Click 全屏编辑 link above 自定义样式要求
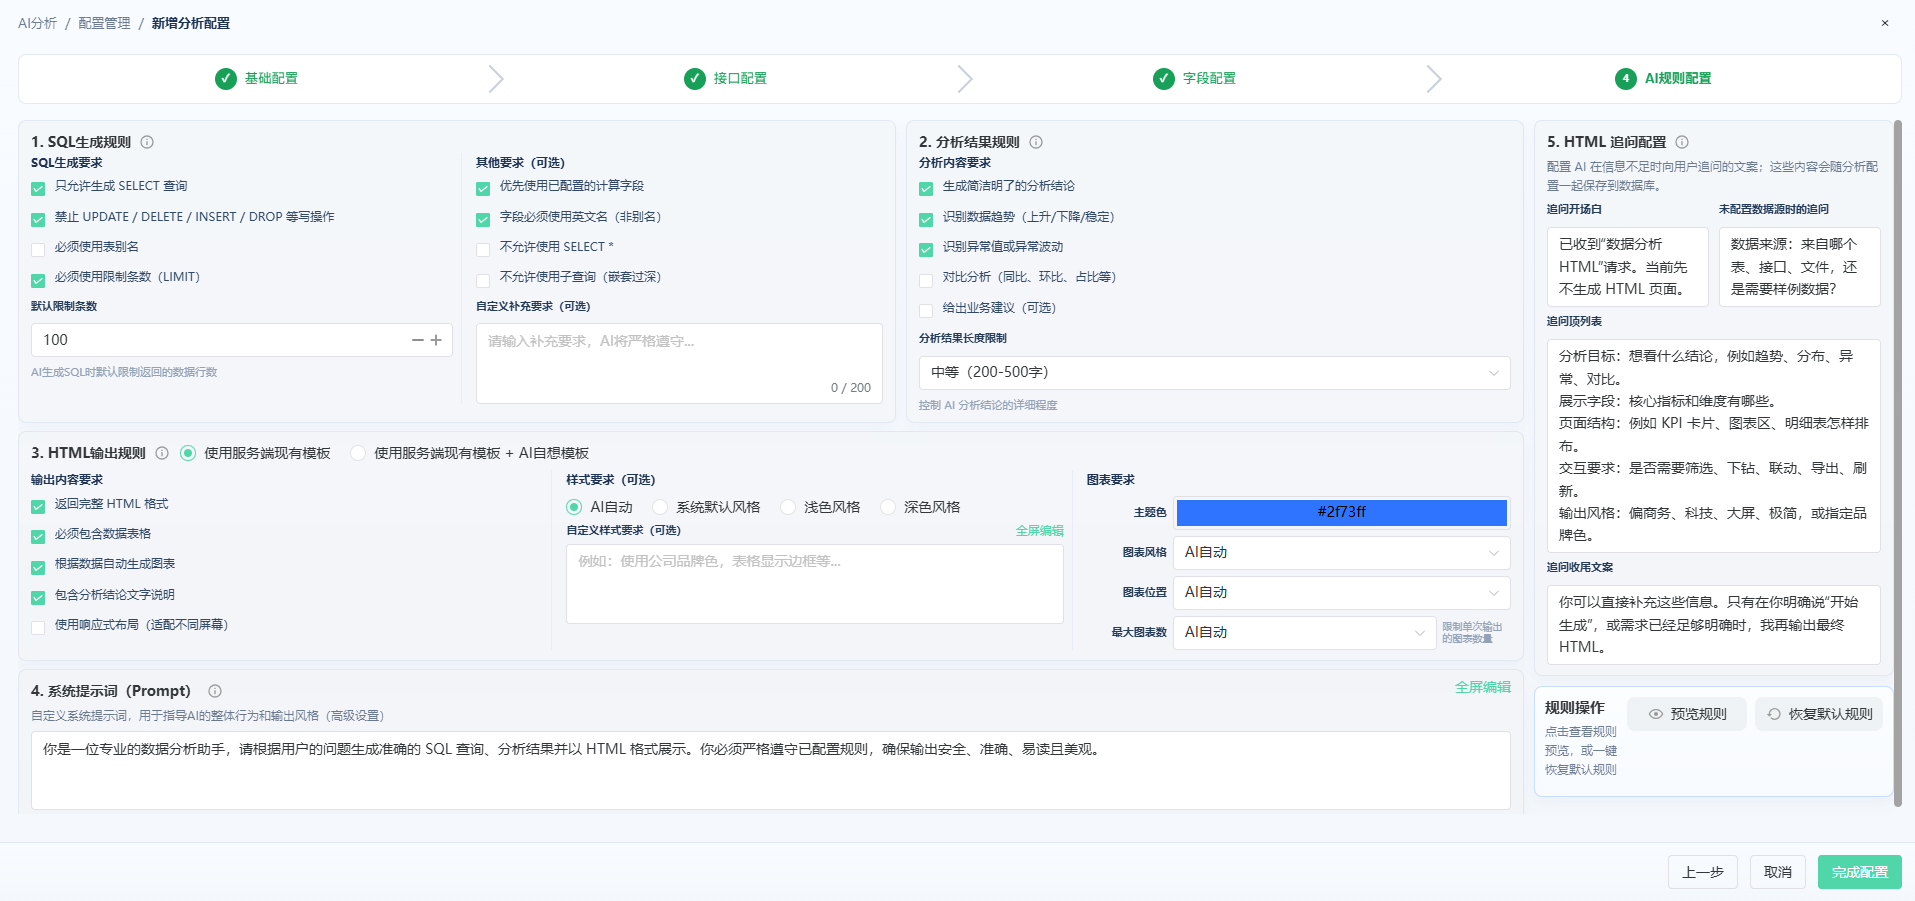The width and height of the screenshot is (1915, 901). (x=1040, y=531)
